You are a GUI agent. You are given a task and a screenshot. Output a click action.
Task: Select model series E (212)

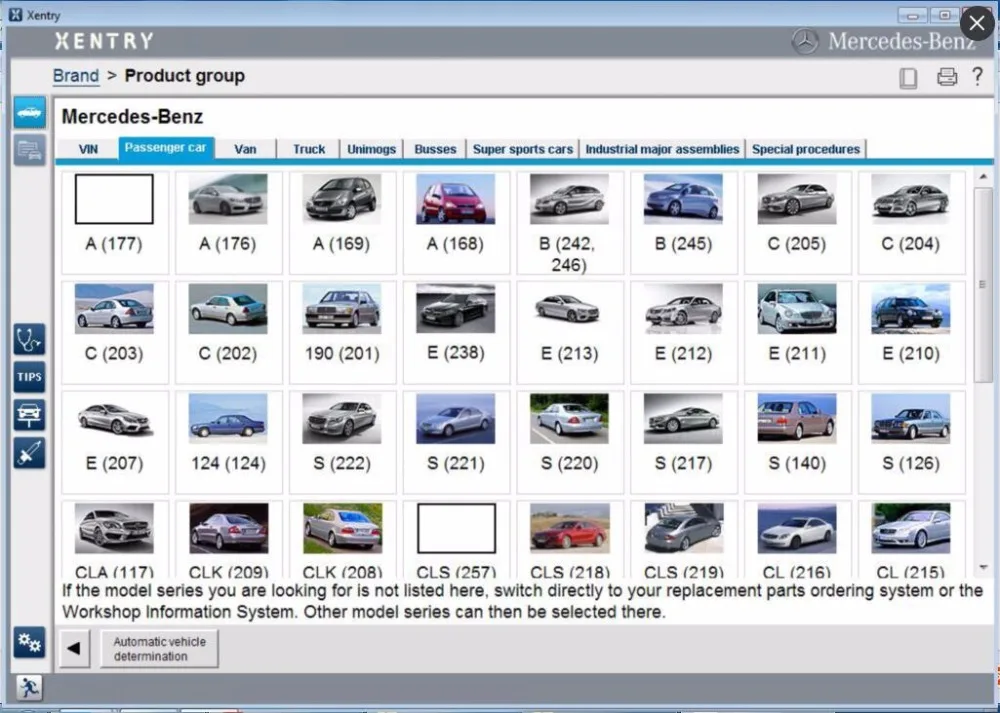tap(684, 332)
